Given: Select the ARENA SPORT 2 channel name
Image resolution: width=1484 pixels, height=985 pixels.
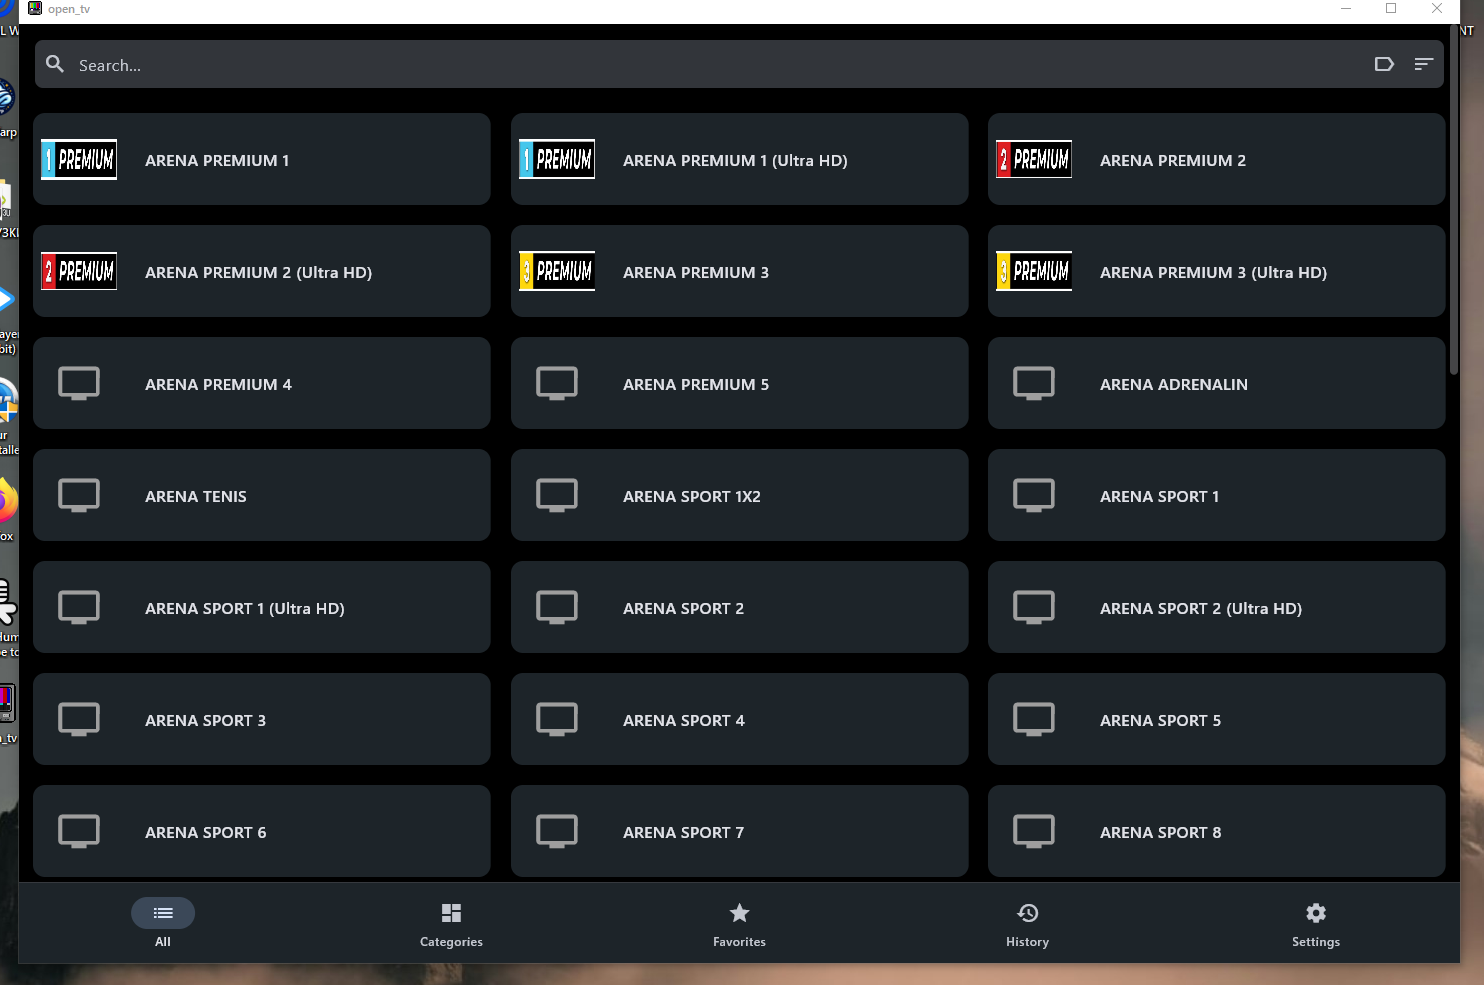Looking at the screenshot, I should pos(683,608).
